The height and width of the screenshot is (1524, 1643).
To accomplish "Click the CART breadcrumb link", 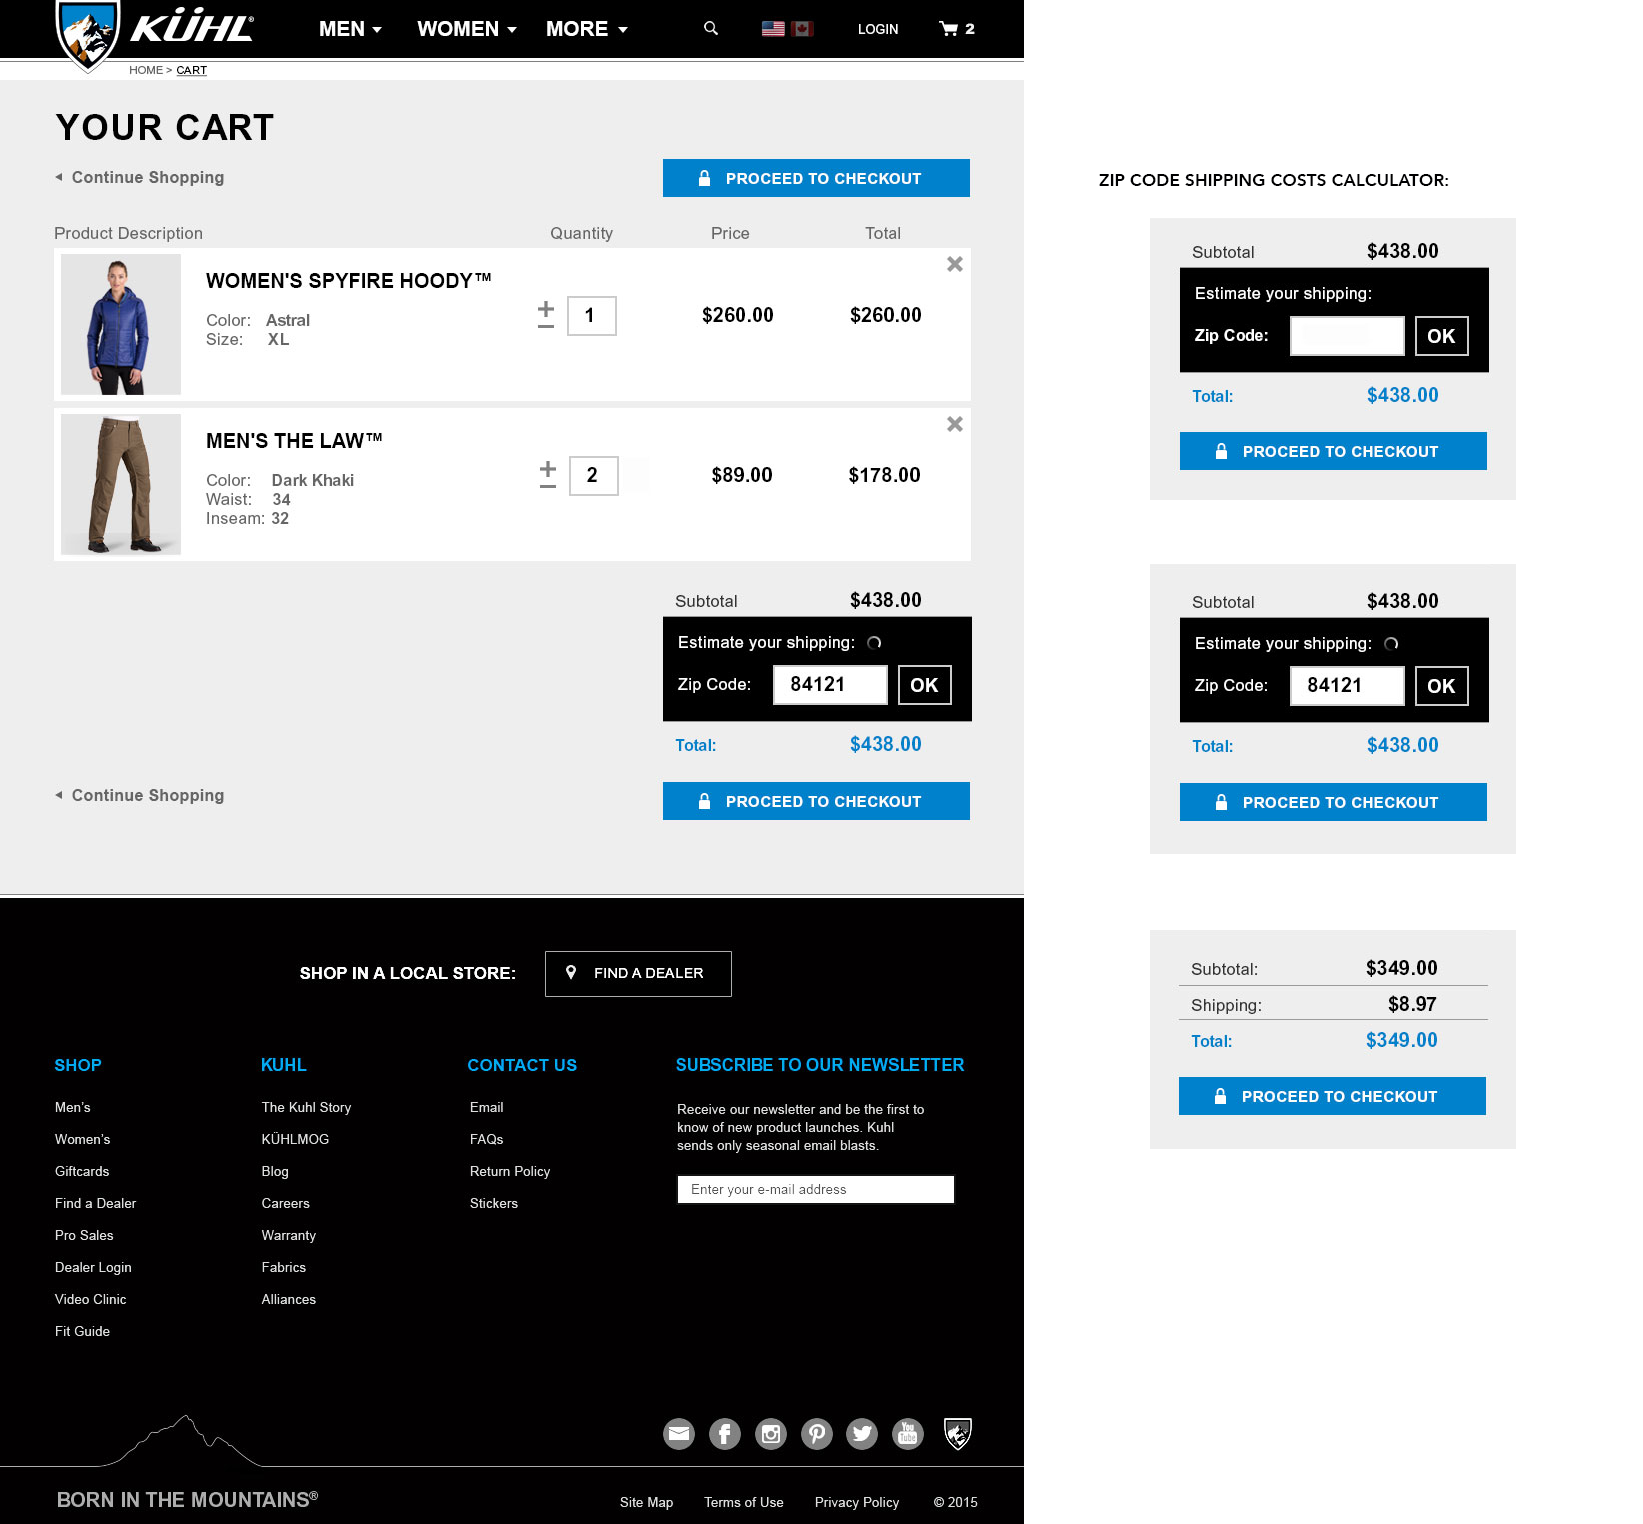I will (192, 70).
